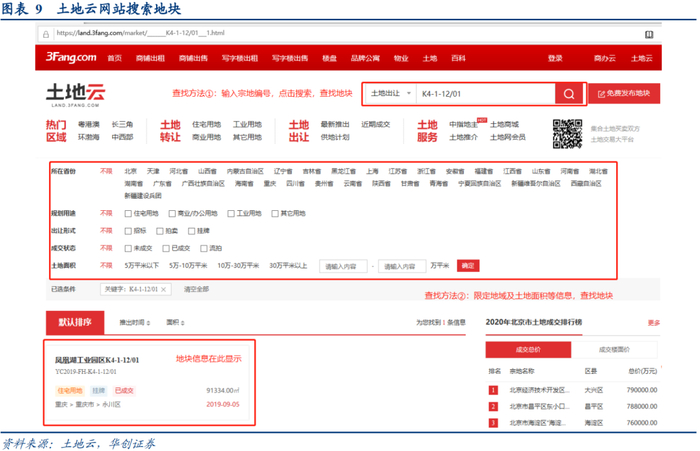Open 首页 in the red nav bar
700x451 pixels.
(x=114, y=58)
